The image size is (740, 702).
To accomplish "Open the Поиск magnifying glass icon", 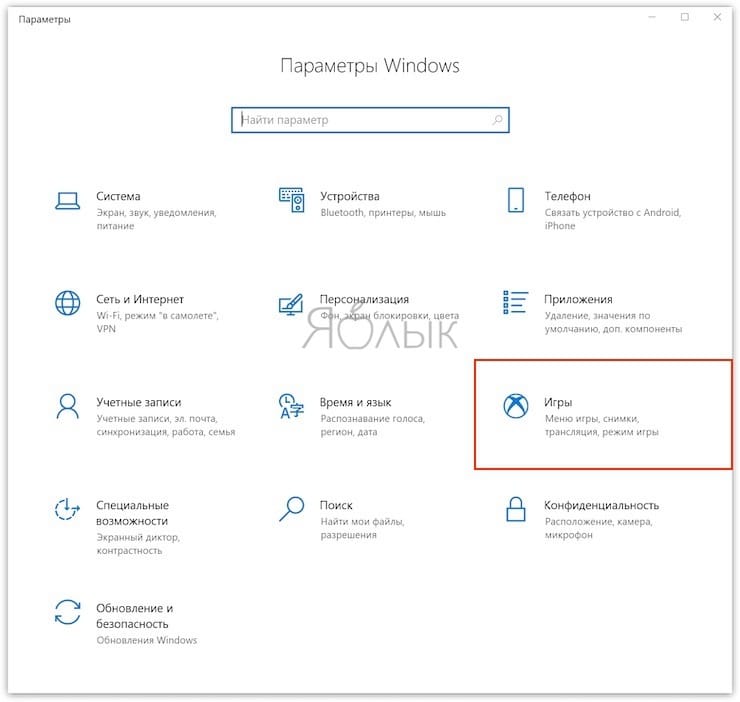I will pyautogui.click(x=291, y=509).
